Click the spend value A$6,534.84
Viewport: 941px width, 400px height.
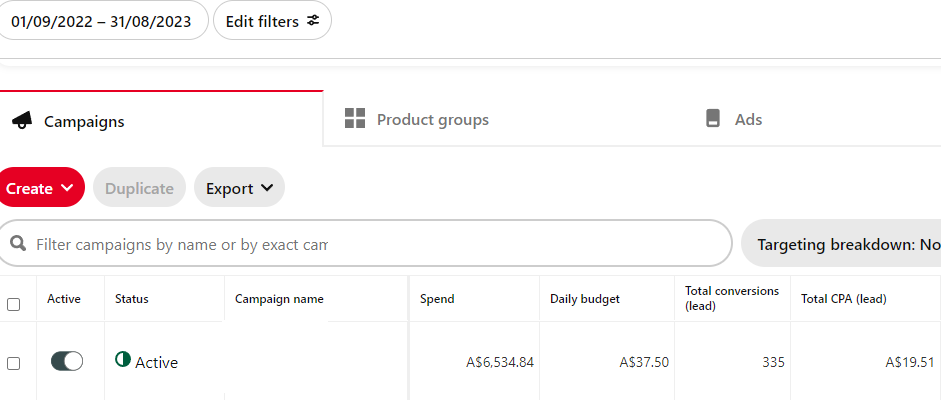(500, 362)
